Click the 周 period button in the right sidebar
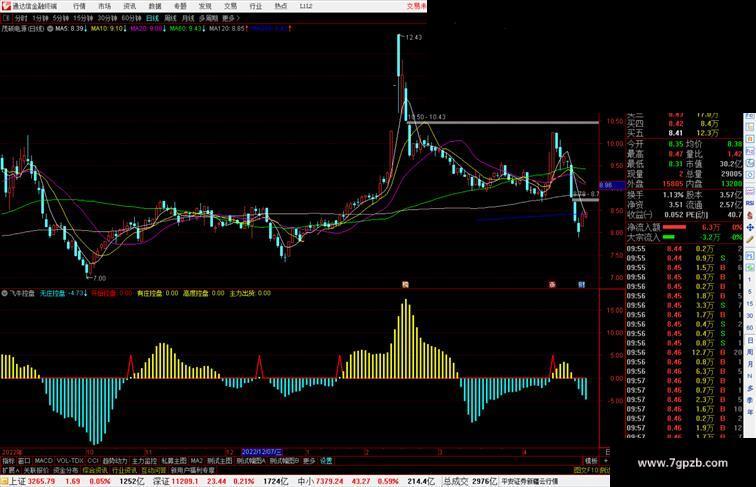 750,352
